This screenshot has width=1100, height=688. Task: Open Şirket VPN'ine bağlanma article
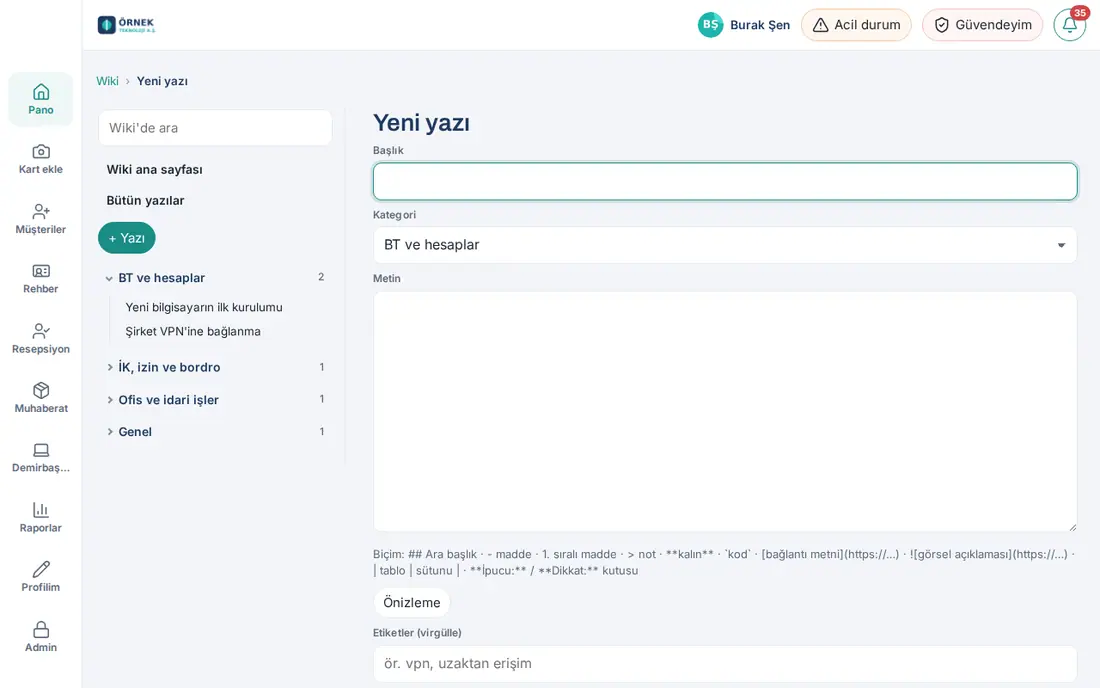(193, 331)
